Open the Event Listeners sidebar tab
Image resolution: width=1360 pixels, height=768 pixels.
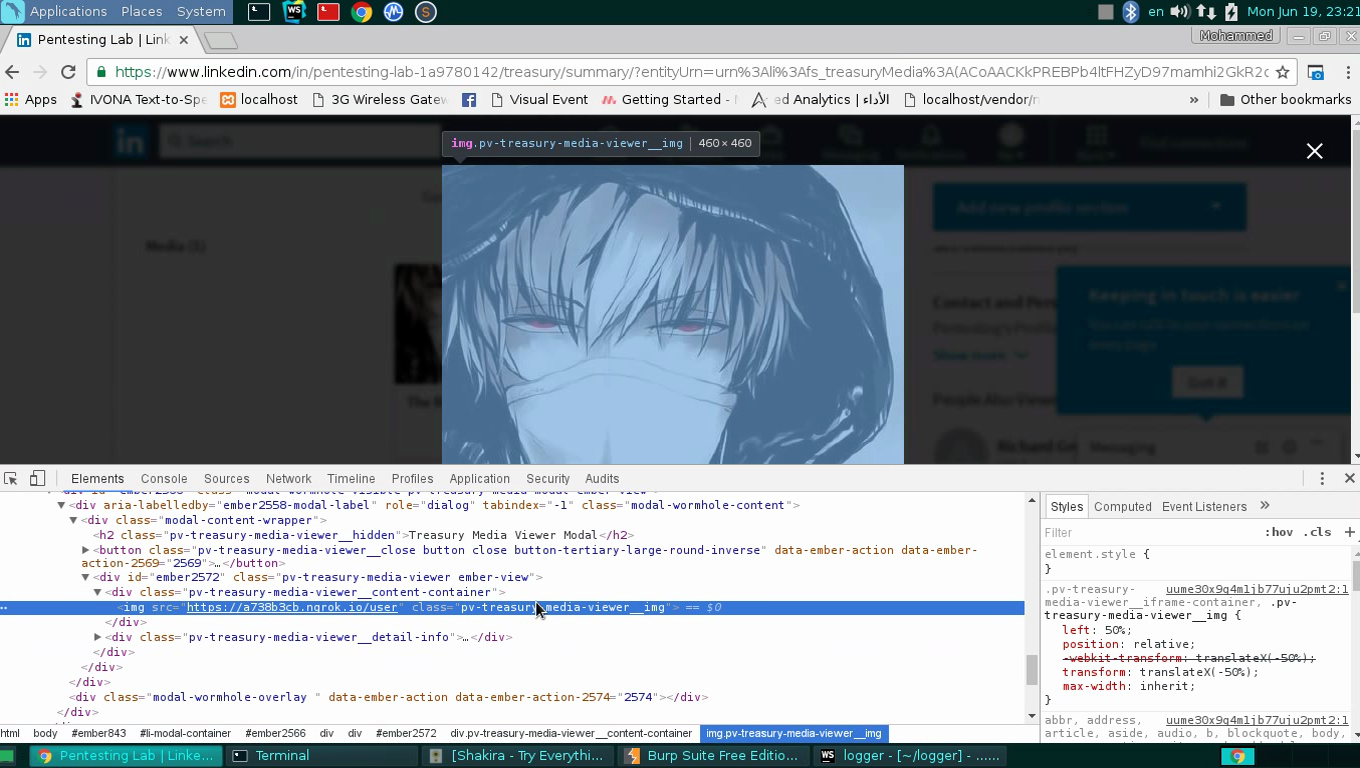(x=1204, y=506)
